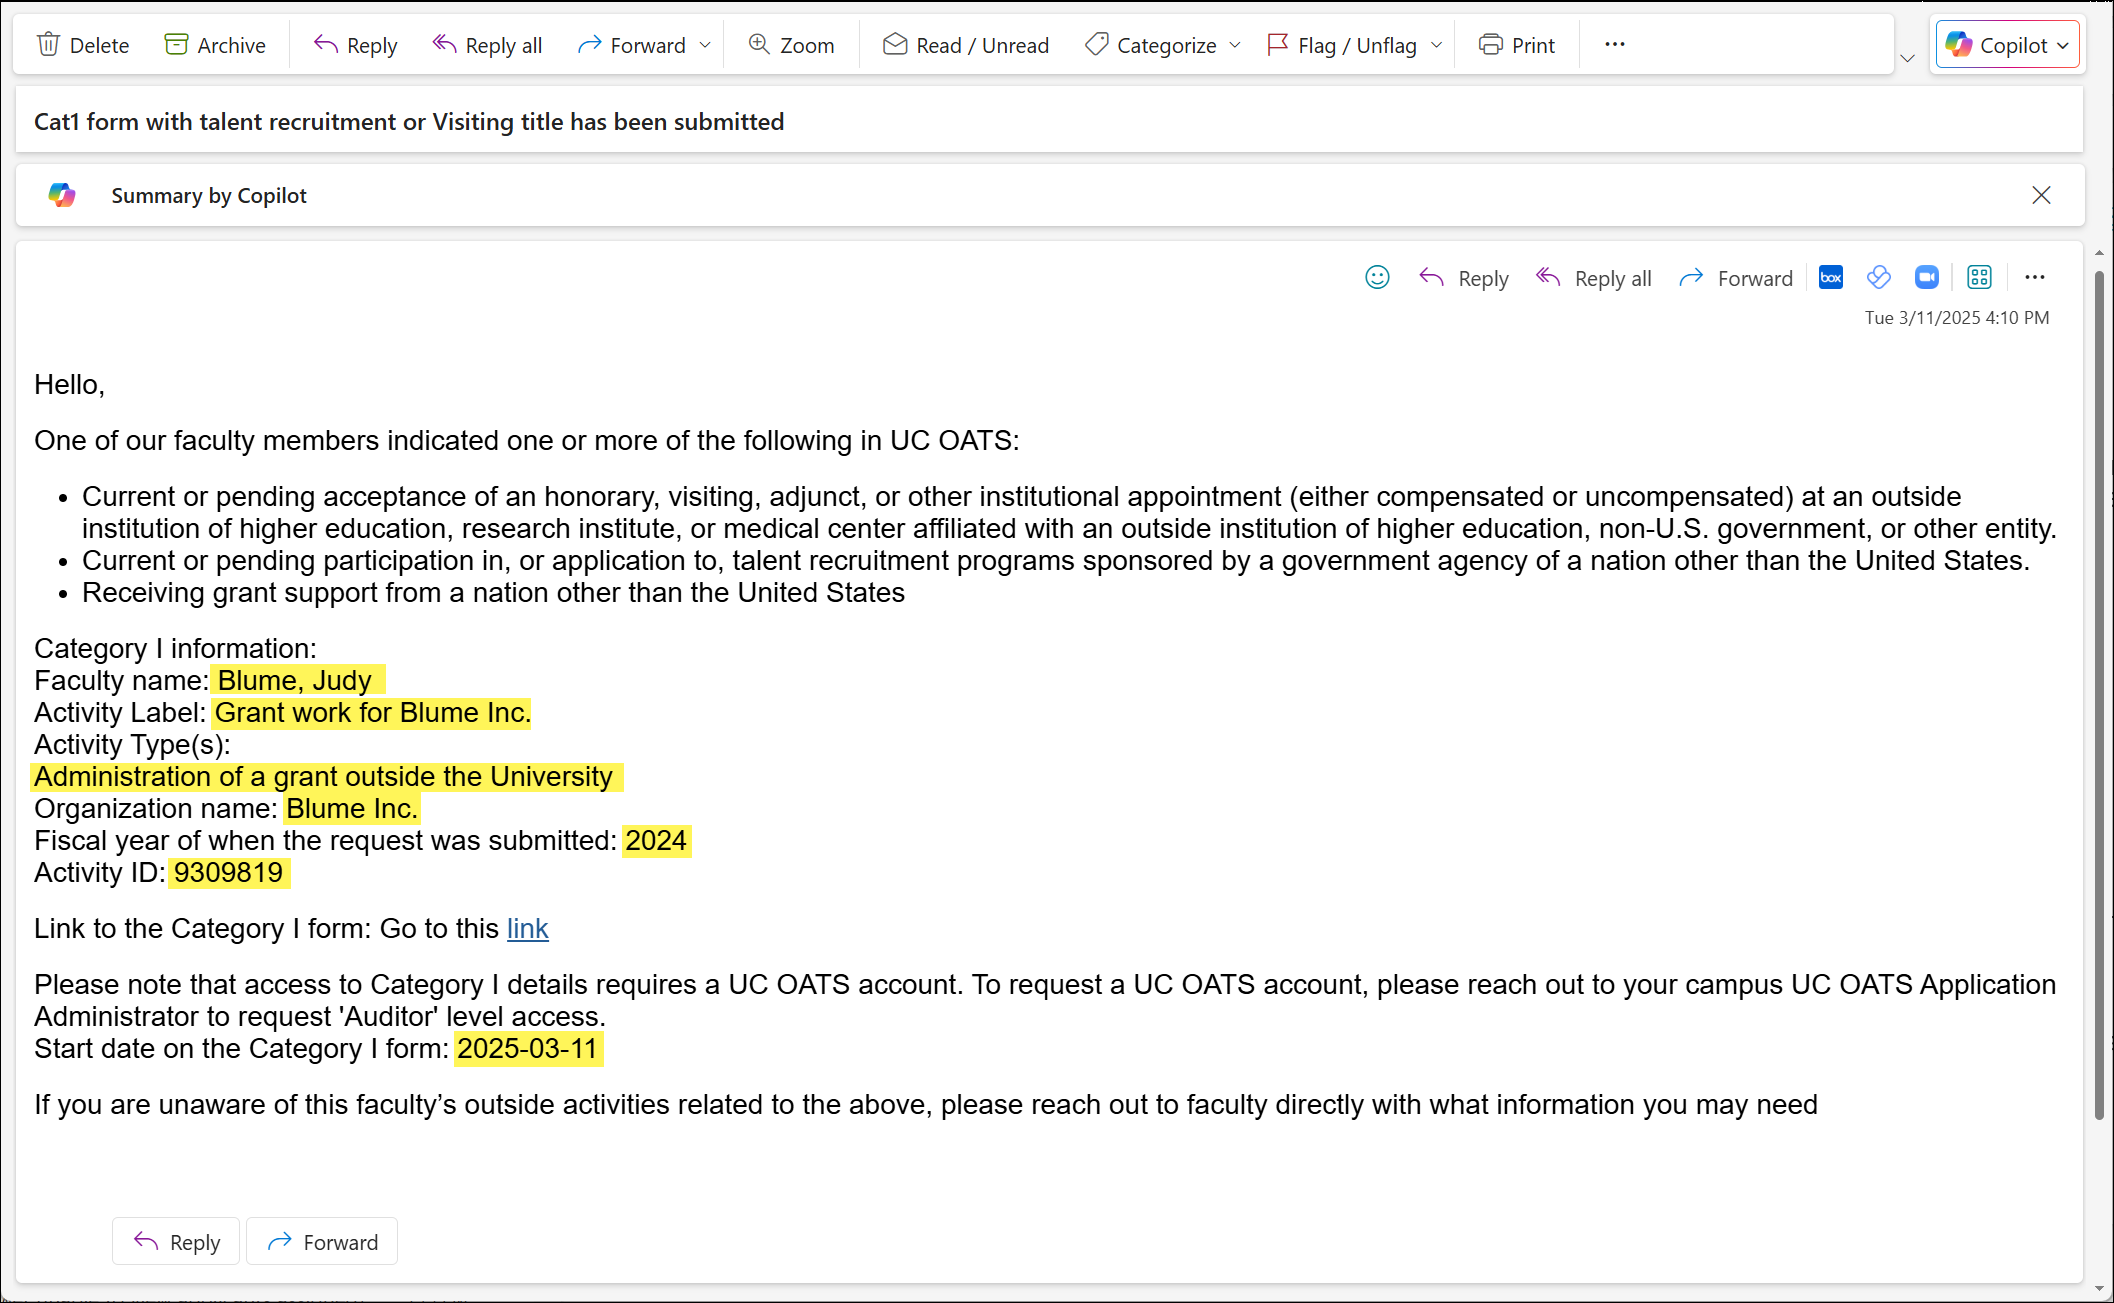Screen dimensions: 2114x1303
Task: Open the Apps grid add-in icon
Action: 1979,278
